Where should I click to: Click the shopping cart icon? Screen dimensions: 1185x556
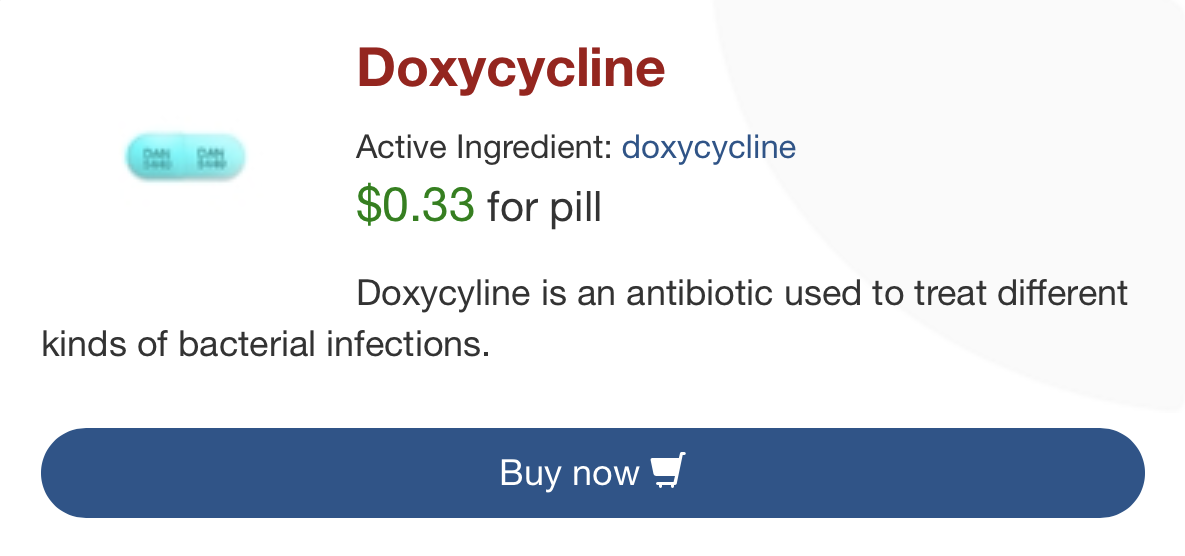668,471
